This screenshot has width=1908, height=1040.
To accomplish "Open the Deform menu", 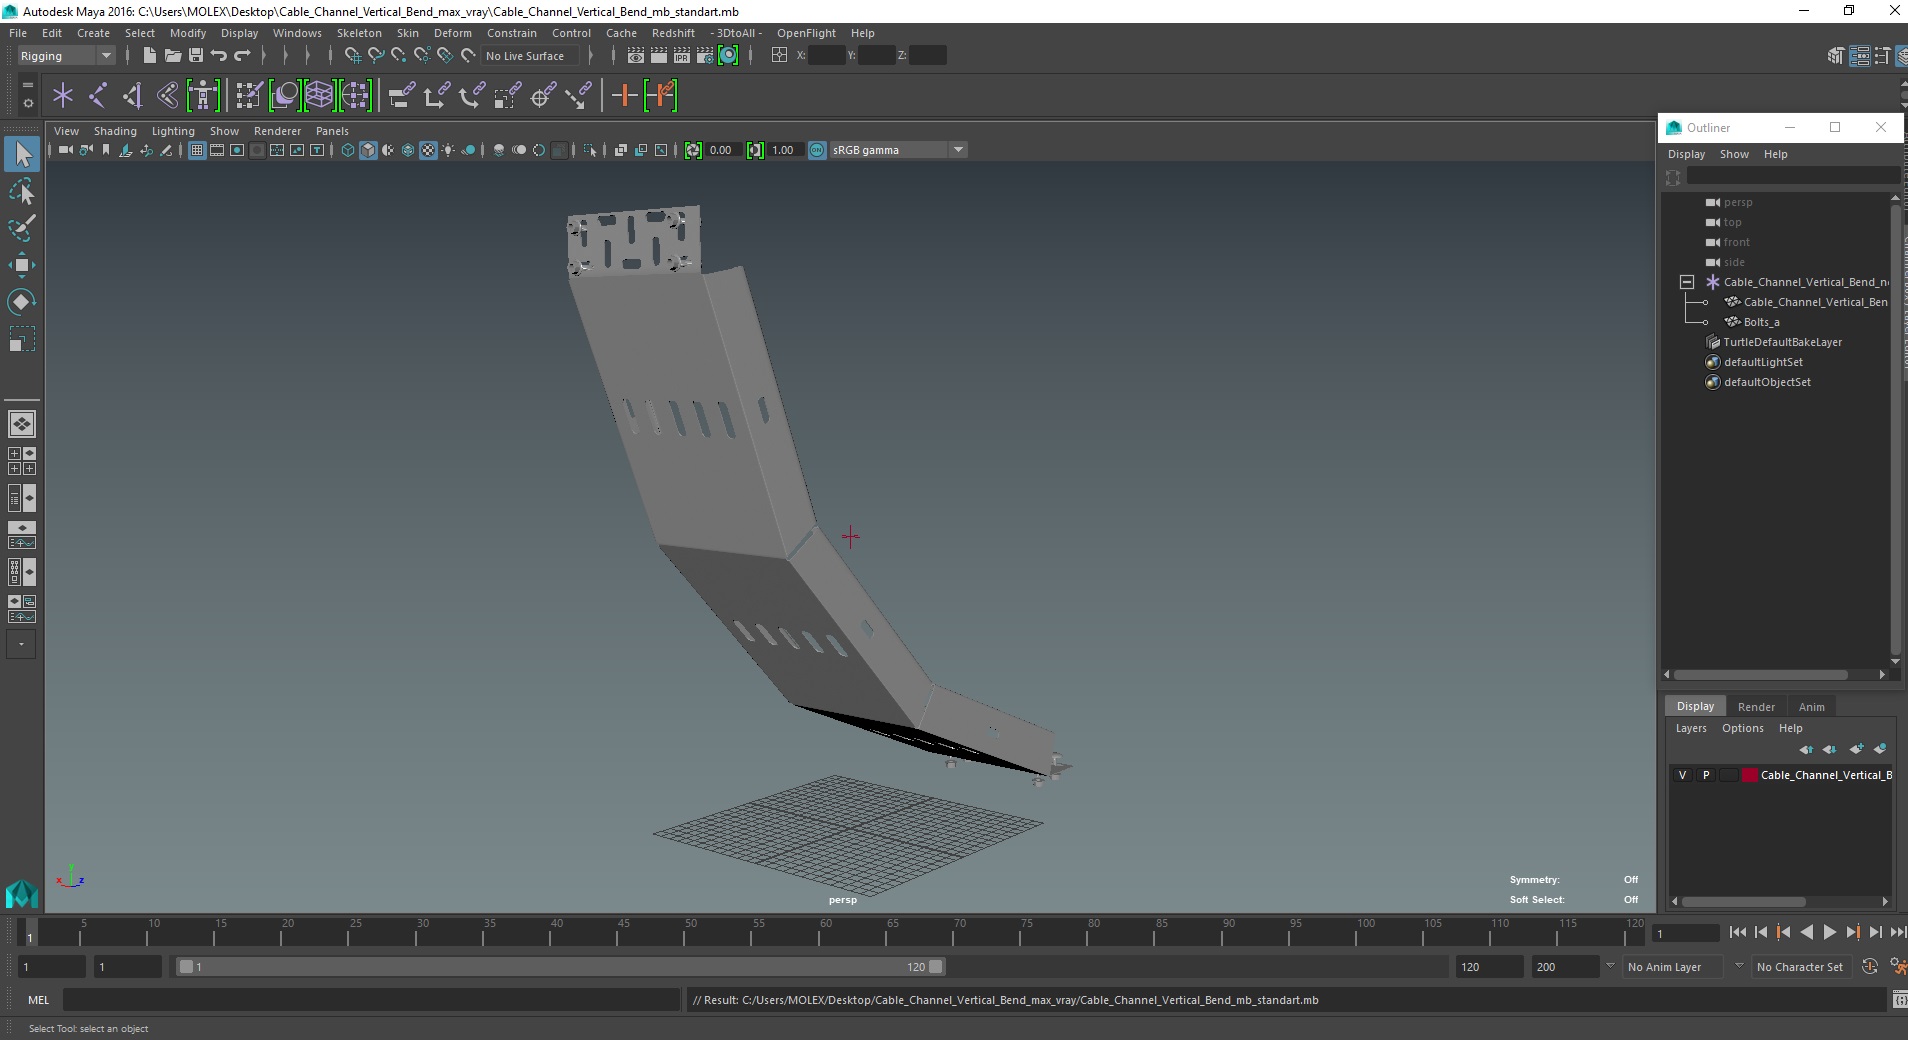I will click(x=452, y=33).
